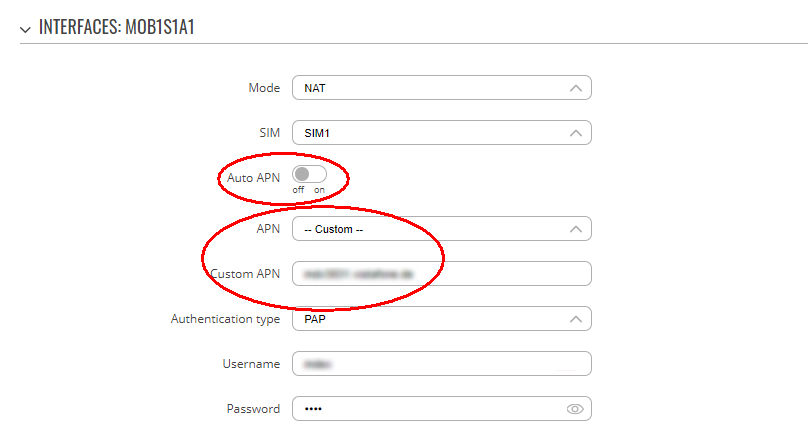
Task: Show the password with the eye icon
Action: [x=575, y=409]
